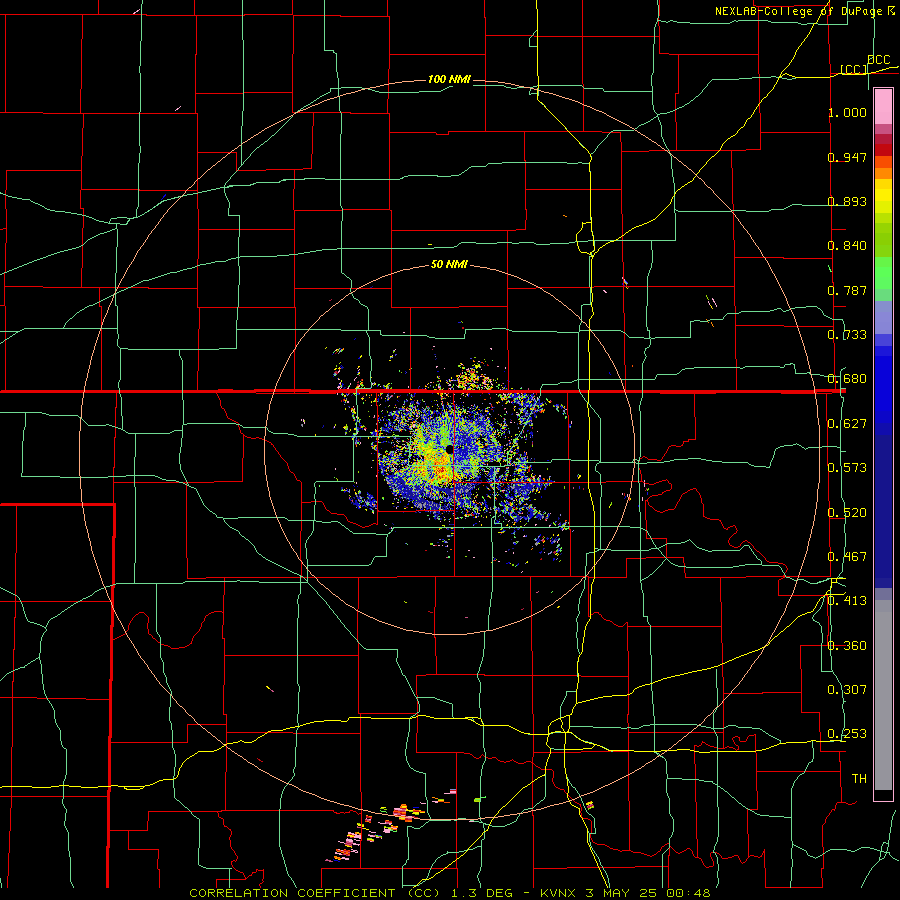This screenshot has width=900, height=900.
Task: Pick the red segment of the color bar
Action: (x=883, y=150)
